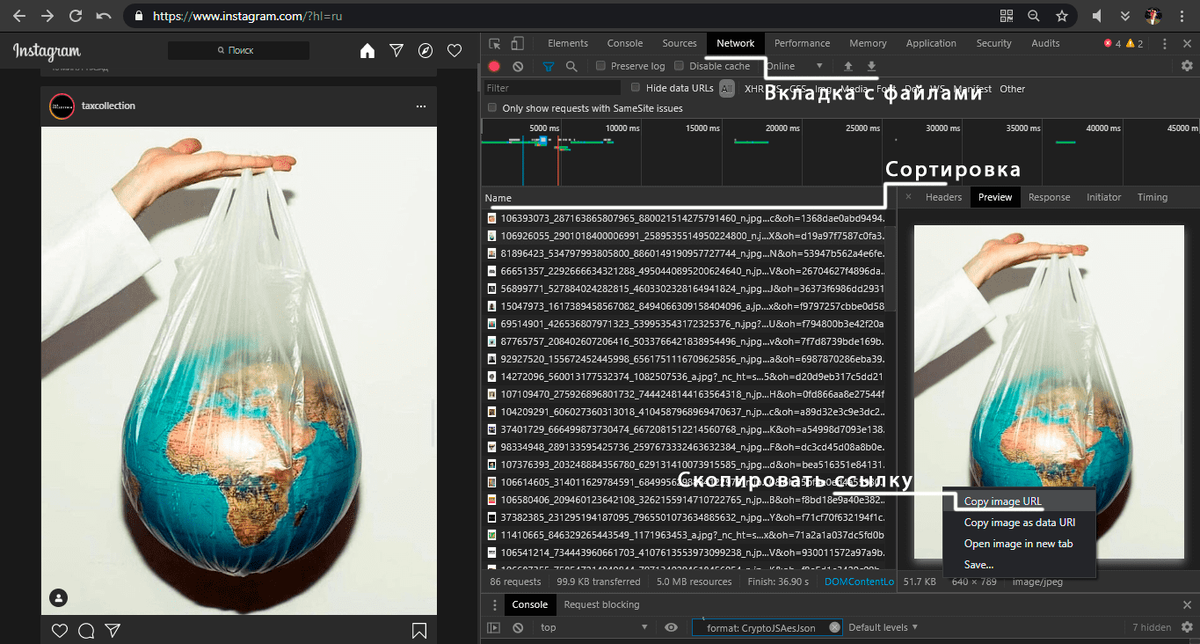Open Instagram direct messages paper-plane icon

[x=396, y=50]
